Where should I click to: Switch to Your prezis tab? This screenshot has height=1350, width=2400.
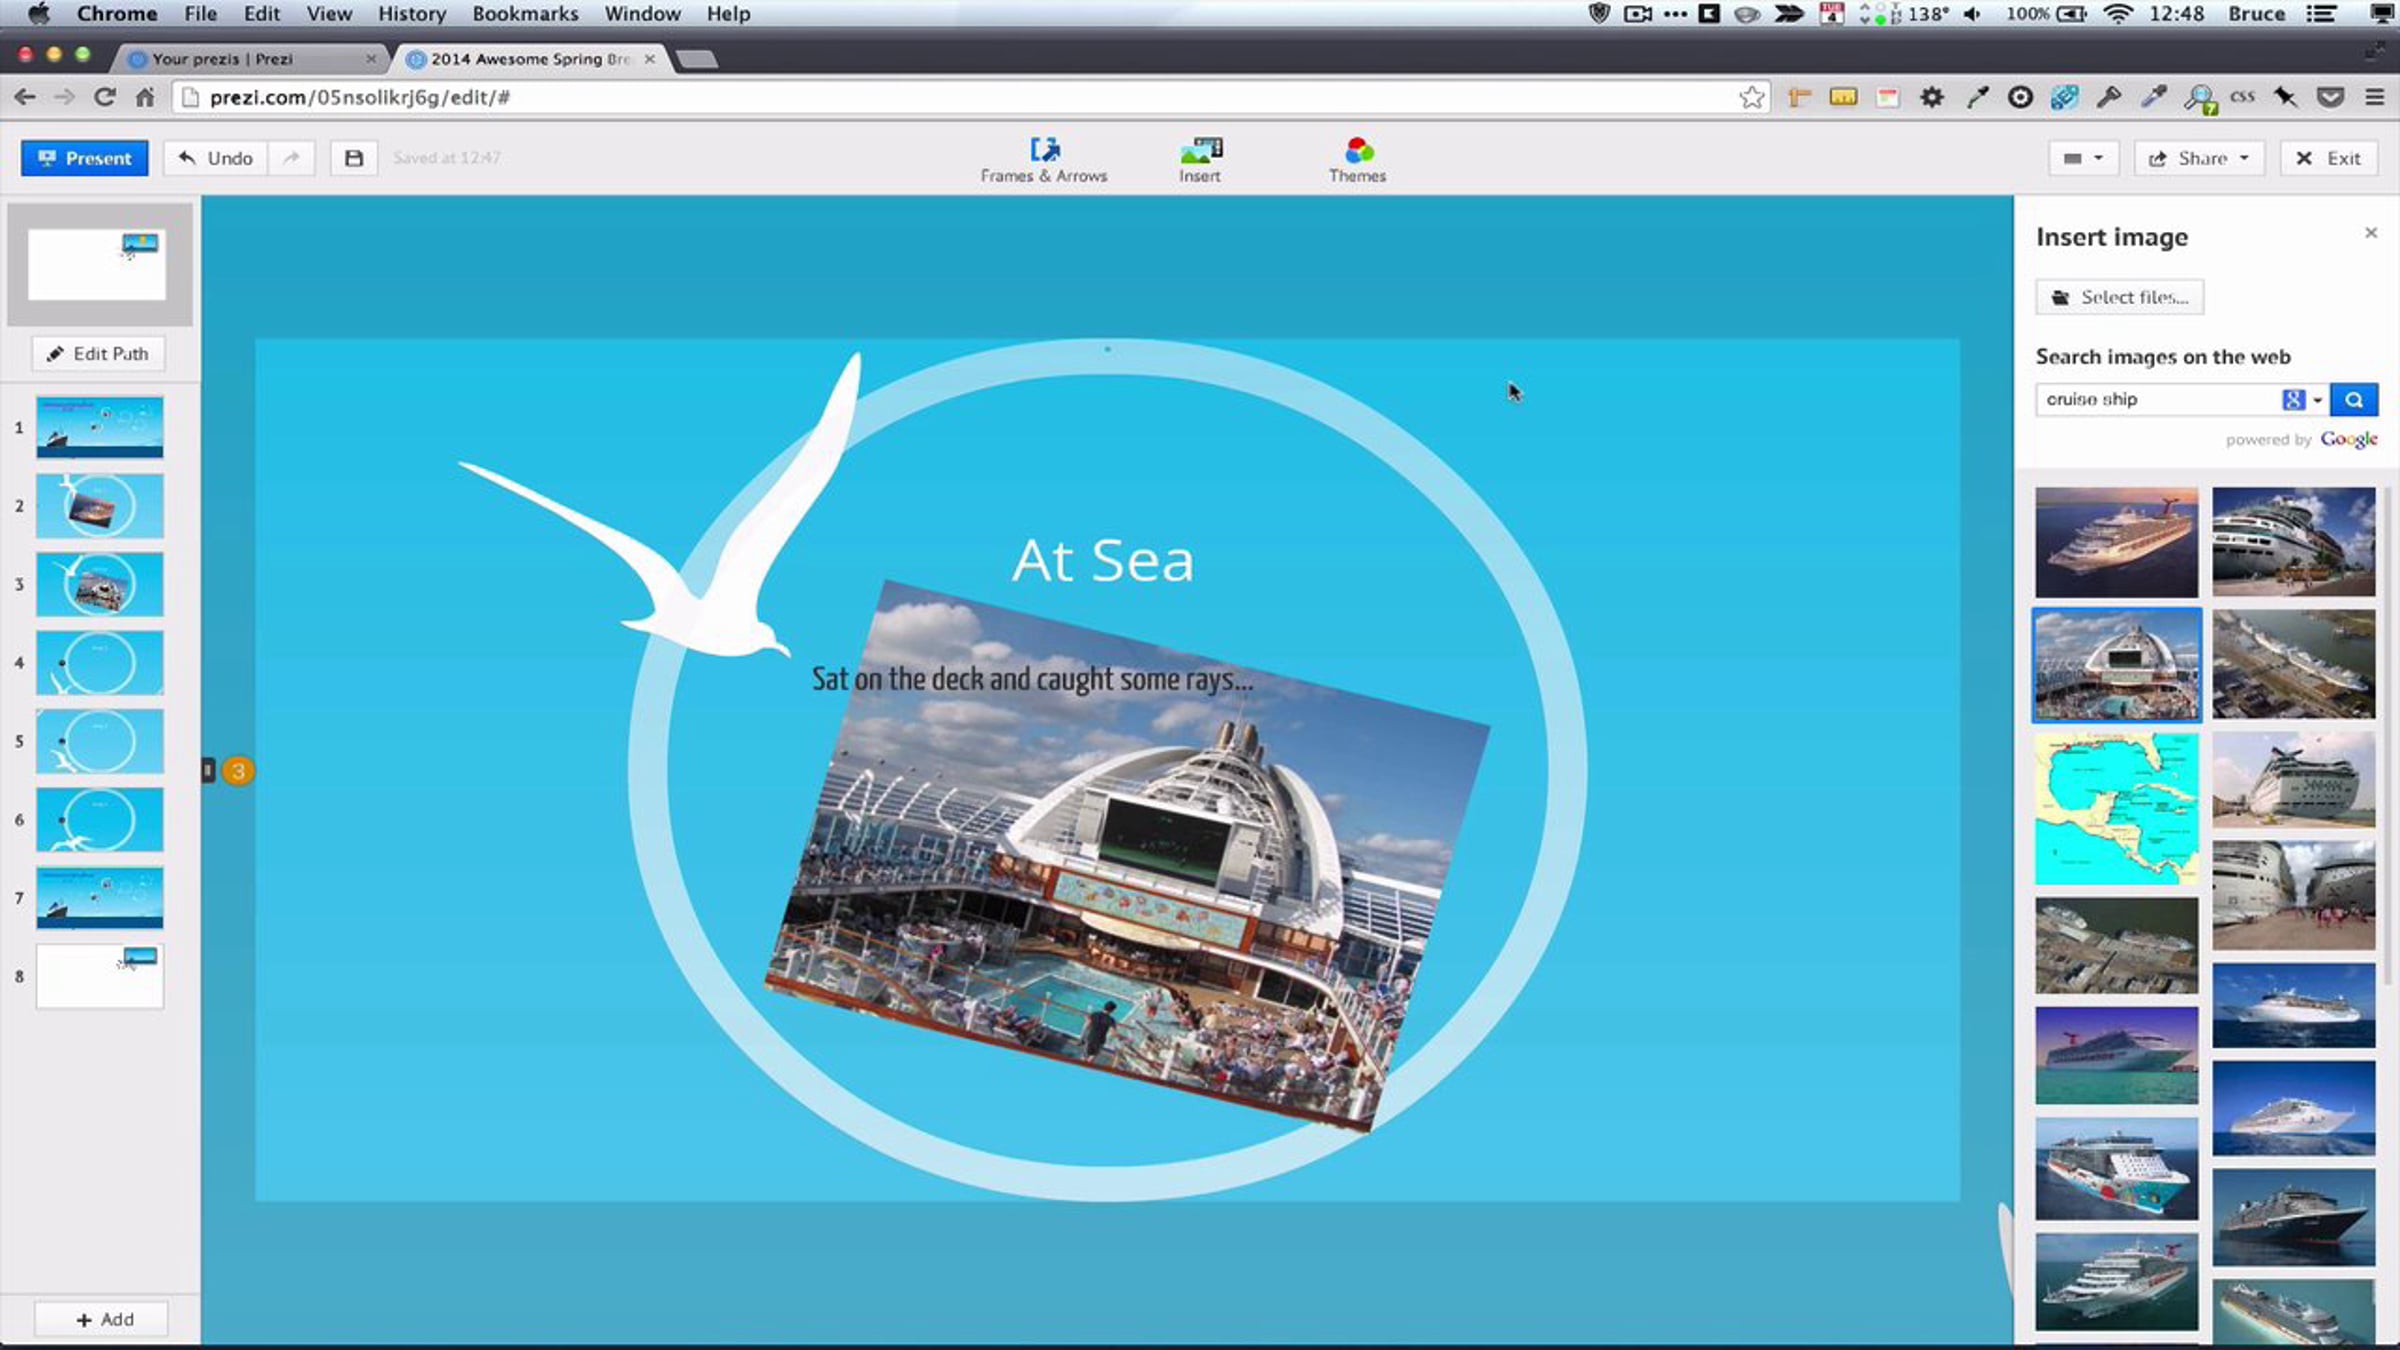[x=222, y=59]
